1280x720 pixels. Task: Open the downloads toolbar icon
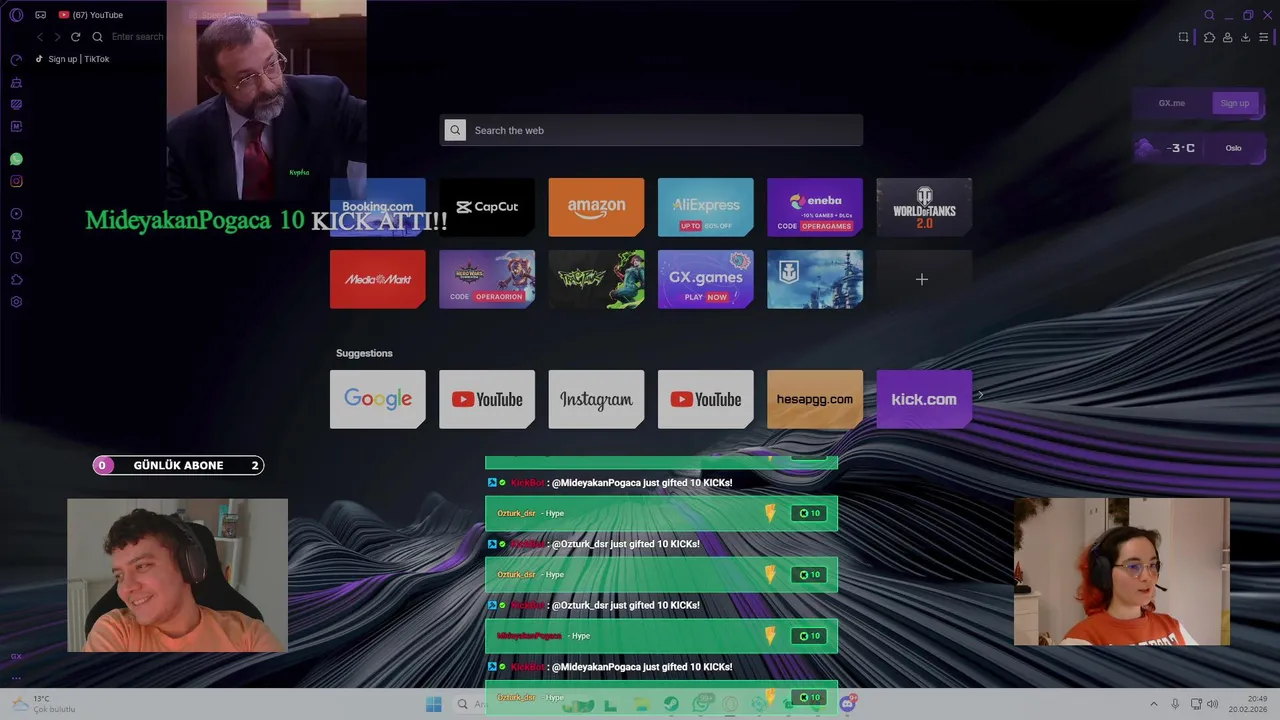click(1245, 37)
